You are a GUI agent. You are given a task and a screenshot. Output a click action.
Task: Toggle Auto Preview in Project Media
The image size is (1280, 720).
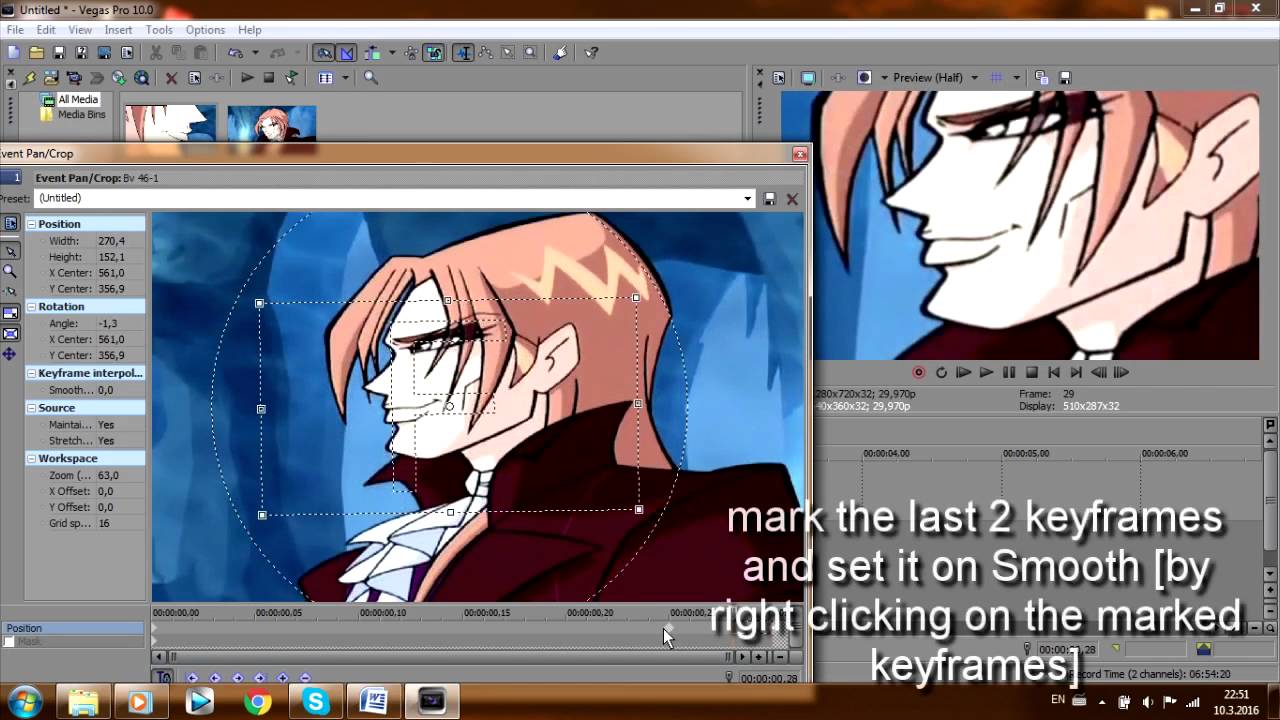tap(292, 77)
